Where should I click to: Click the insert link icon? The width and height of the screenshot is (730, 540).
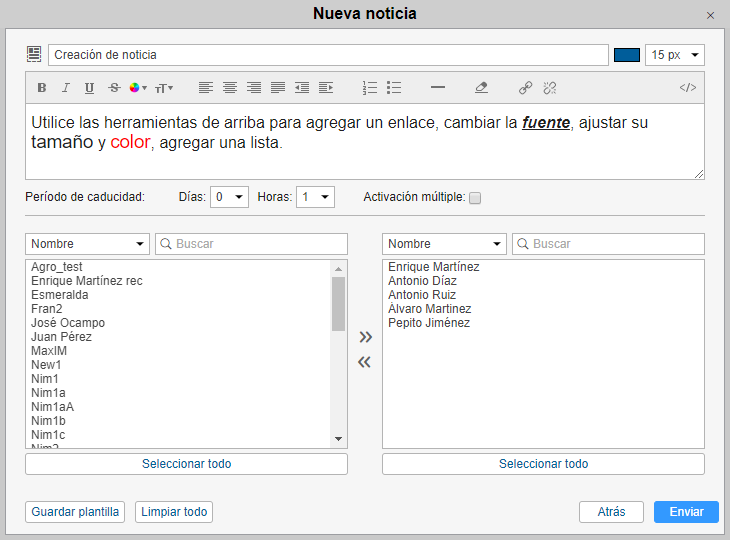click(525, 88)
